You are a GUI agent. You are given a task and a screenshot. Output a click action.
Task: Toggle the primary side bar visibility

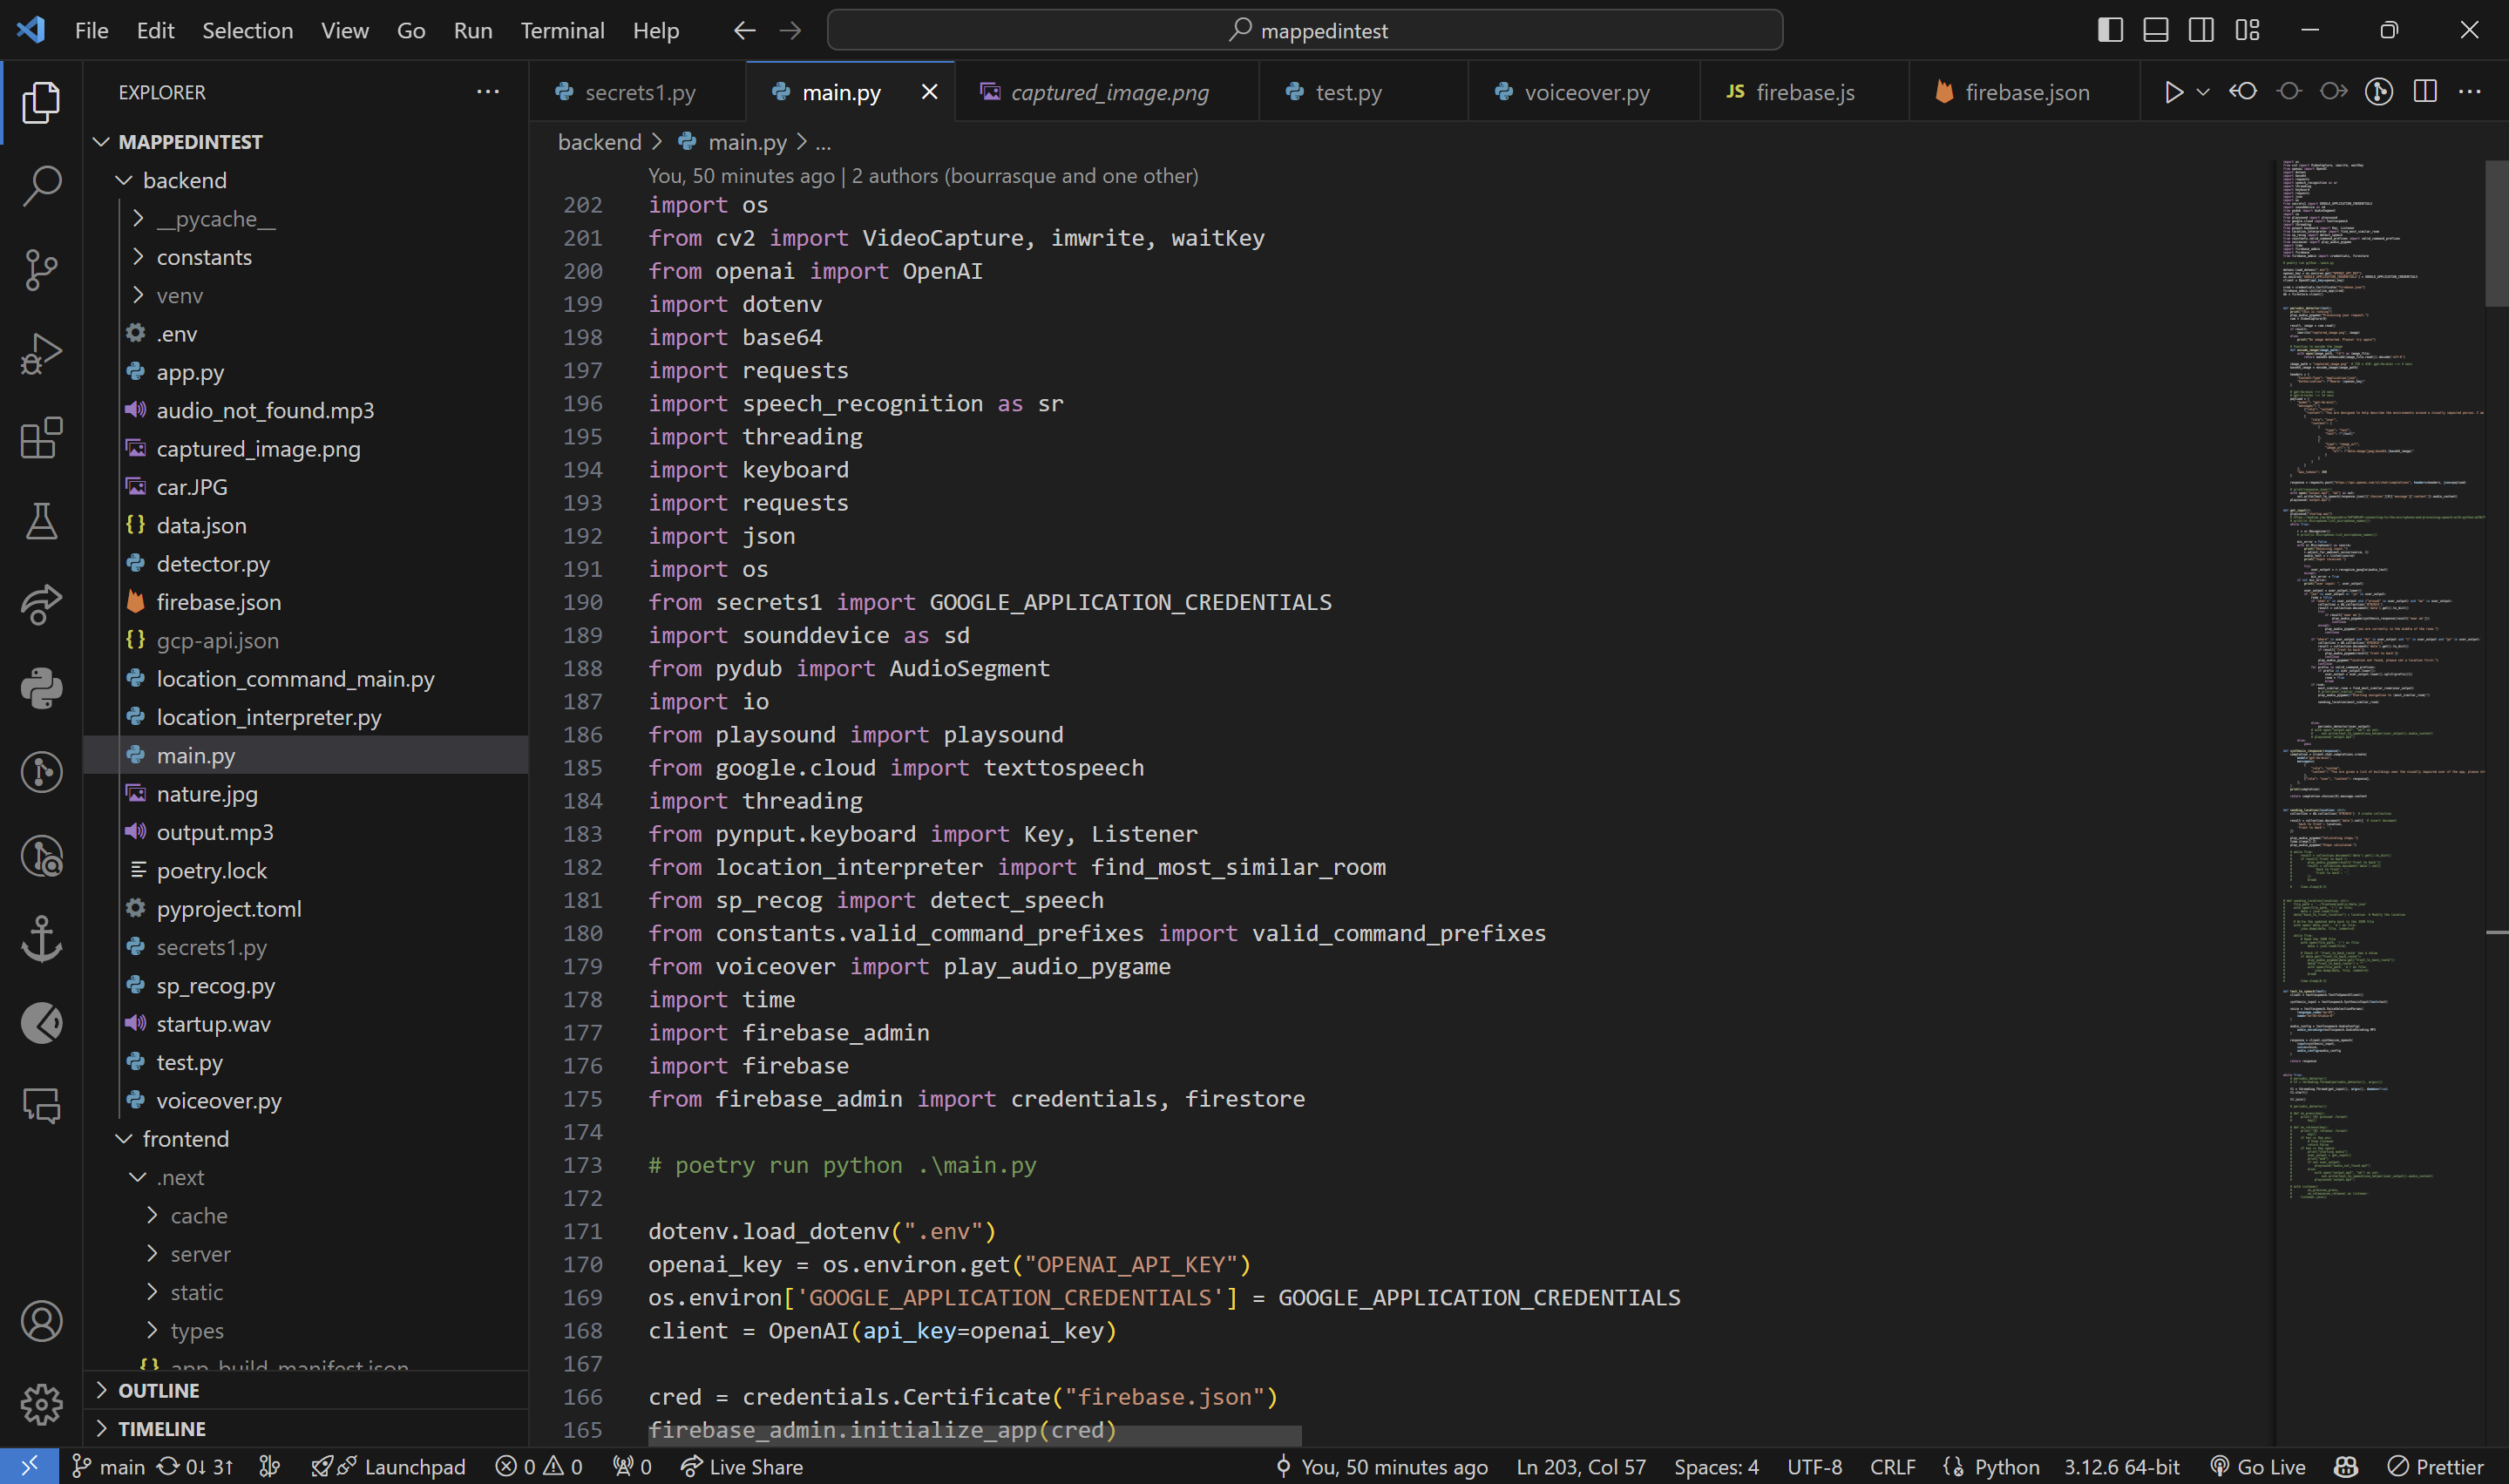pyautogui.click(x=2109, y=30)
